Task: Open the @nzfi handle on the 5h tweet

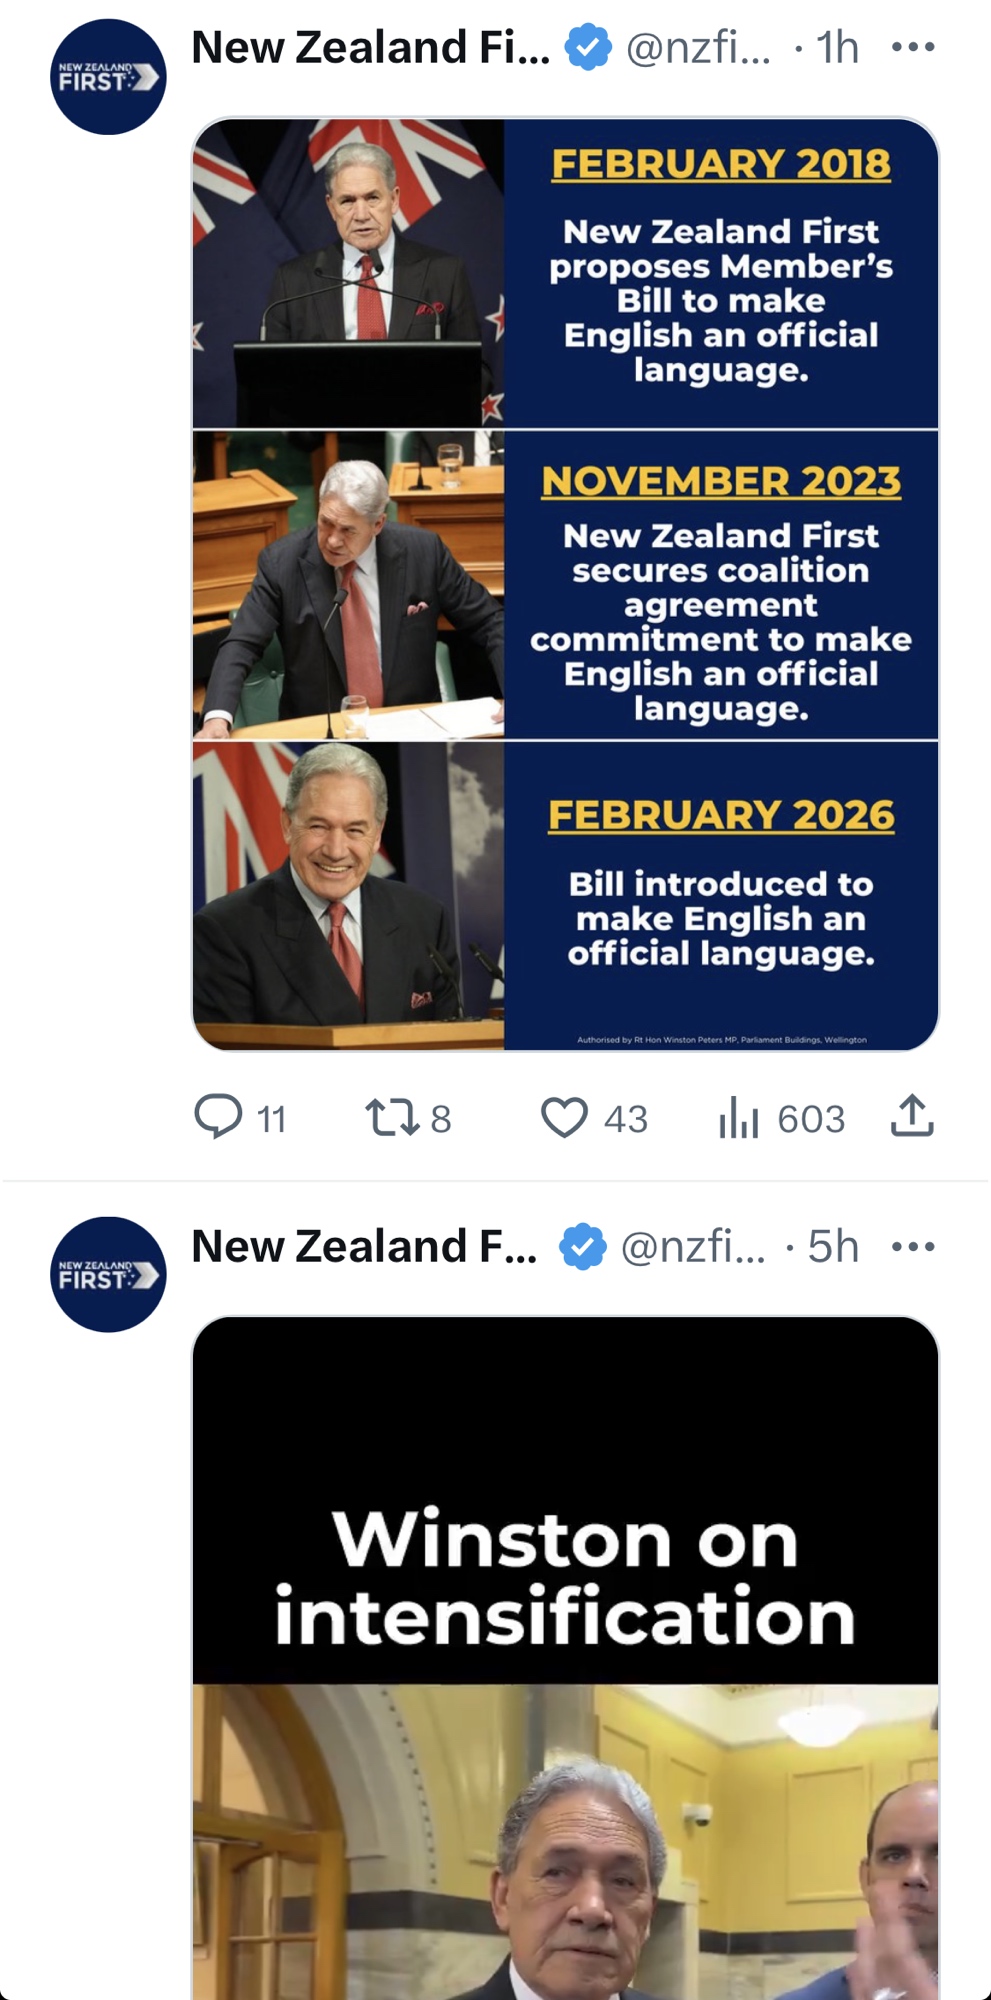Action: 692,1246
